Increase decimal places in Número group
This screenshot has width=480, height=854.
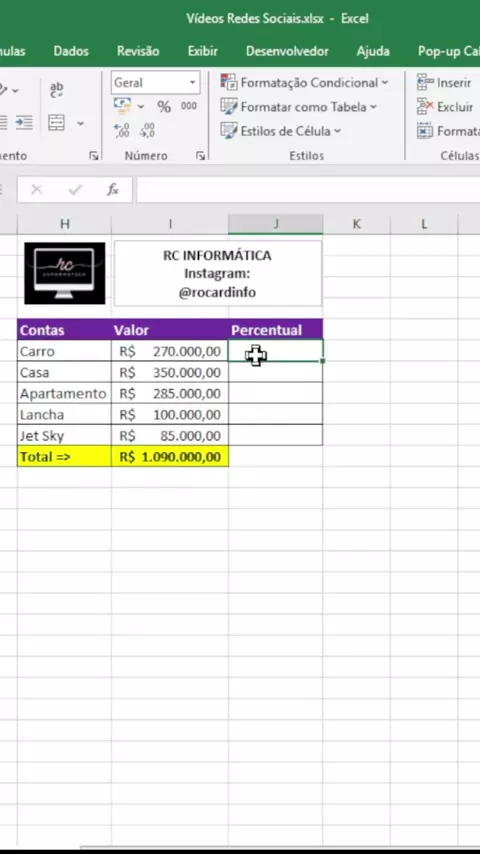click(x=122, y=130)
